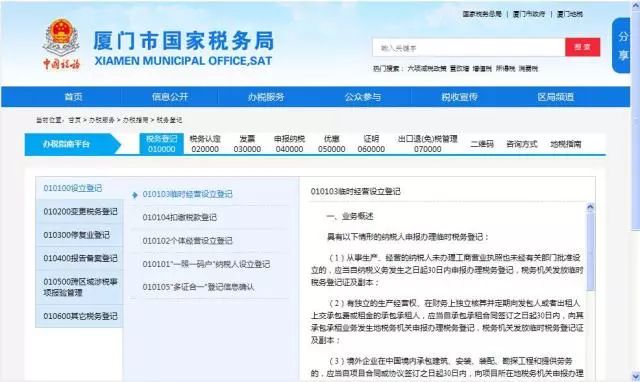The width and height of the screenshot is (640, 382).
Task: Go to 首页 in main navigation
Action: point(73,97)
